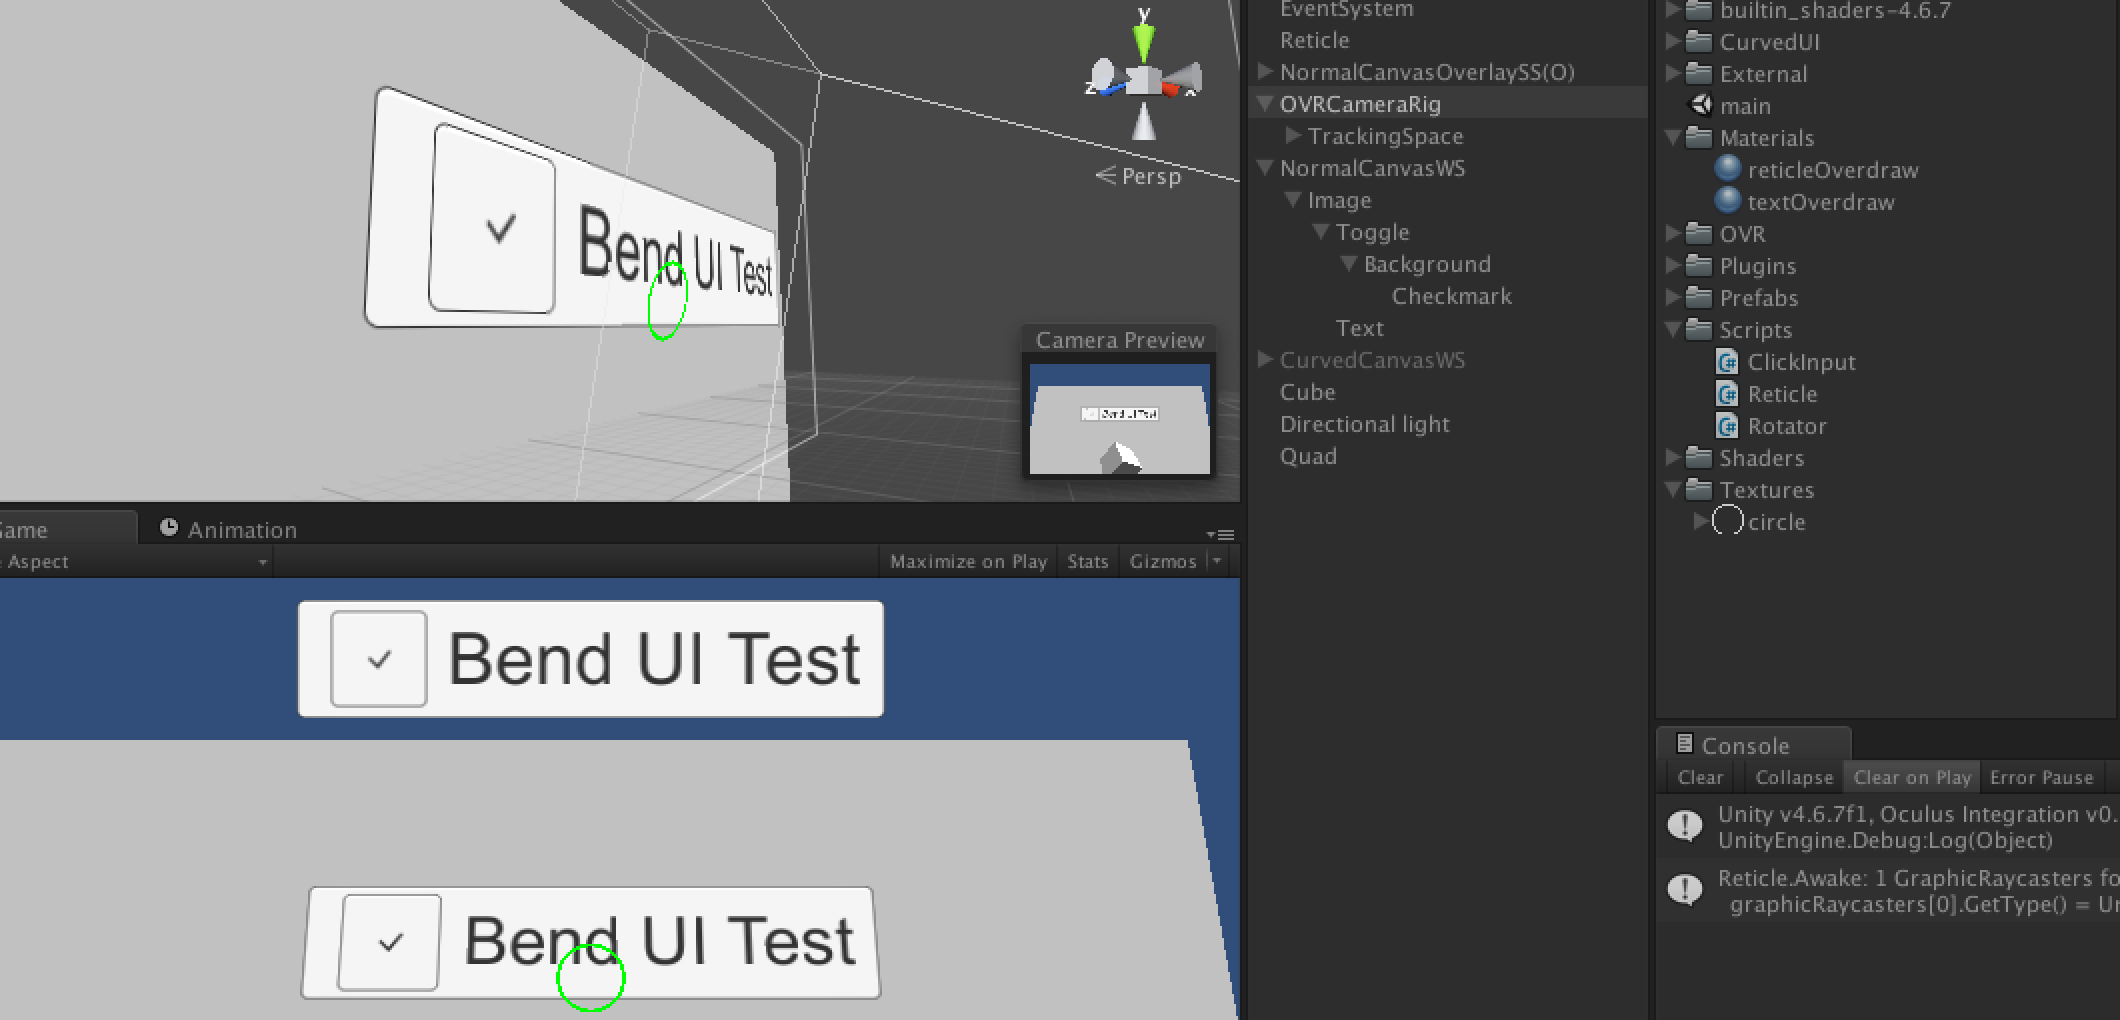The width and height of the screenshot is (2120, 1020).
Task: Select the Unity v4.6.7f1 console log entry
Action: click(x=1888, y=827)
